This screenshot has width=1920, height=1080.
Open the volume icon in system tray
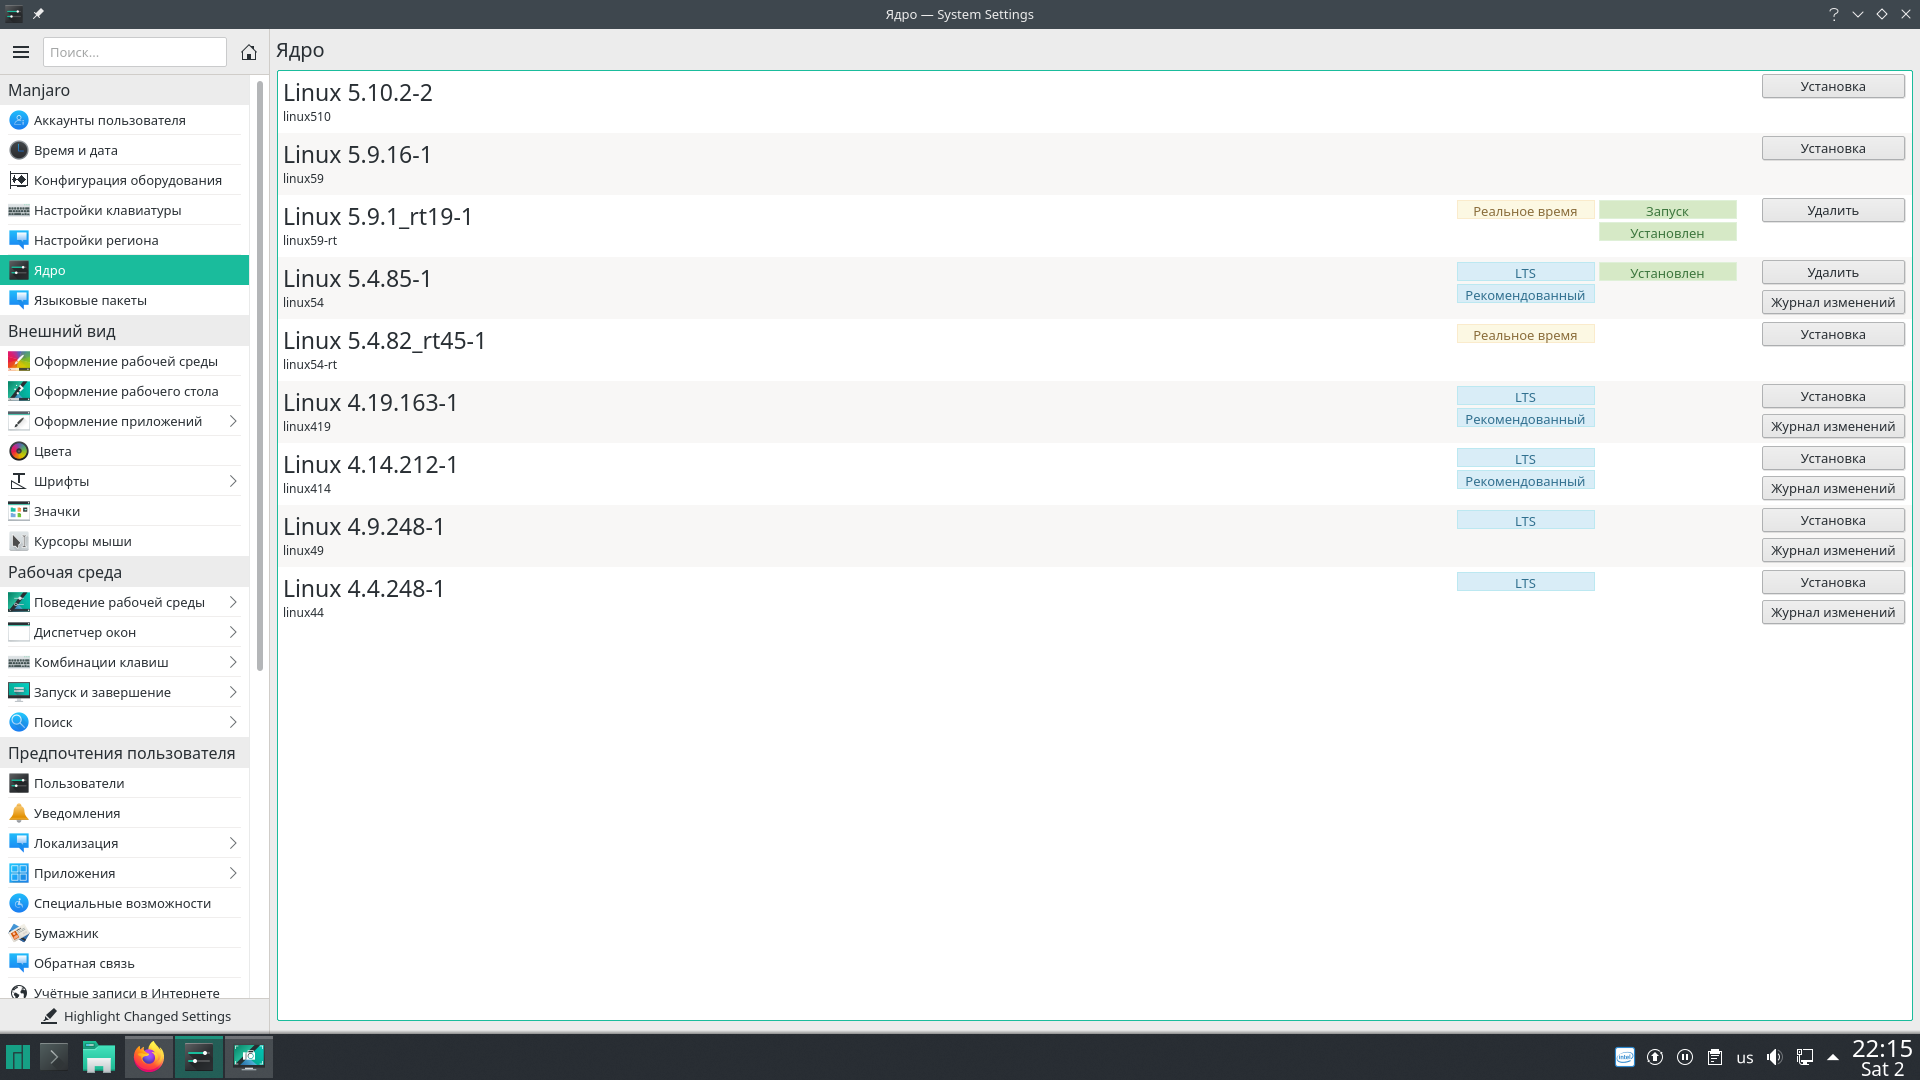(x=1774, y=1057)
